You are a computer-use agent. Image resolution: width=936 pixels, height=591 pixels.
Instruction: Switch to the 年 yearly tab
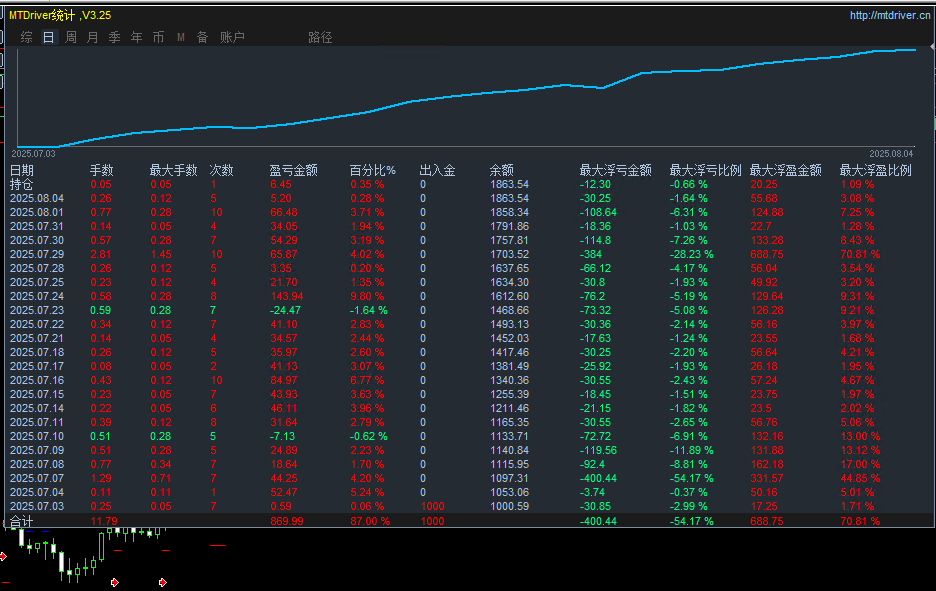(137, 37)
